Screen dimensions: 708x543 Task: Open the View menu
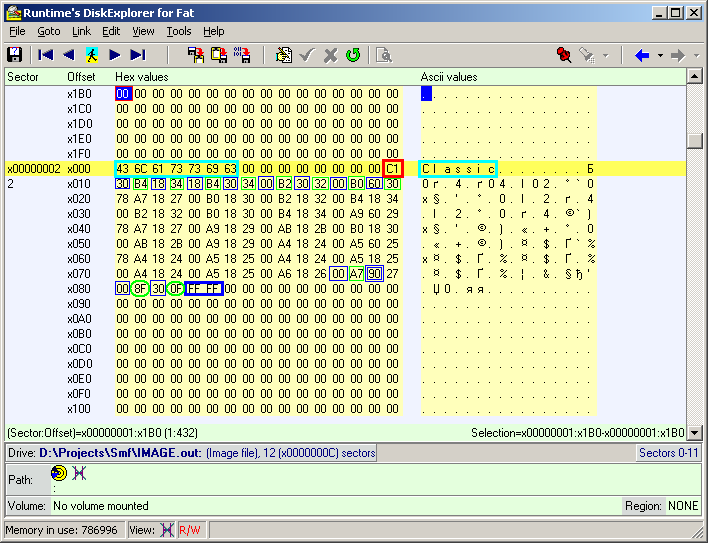(x=143, y=31)
